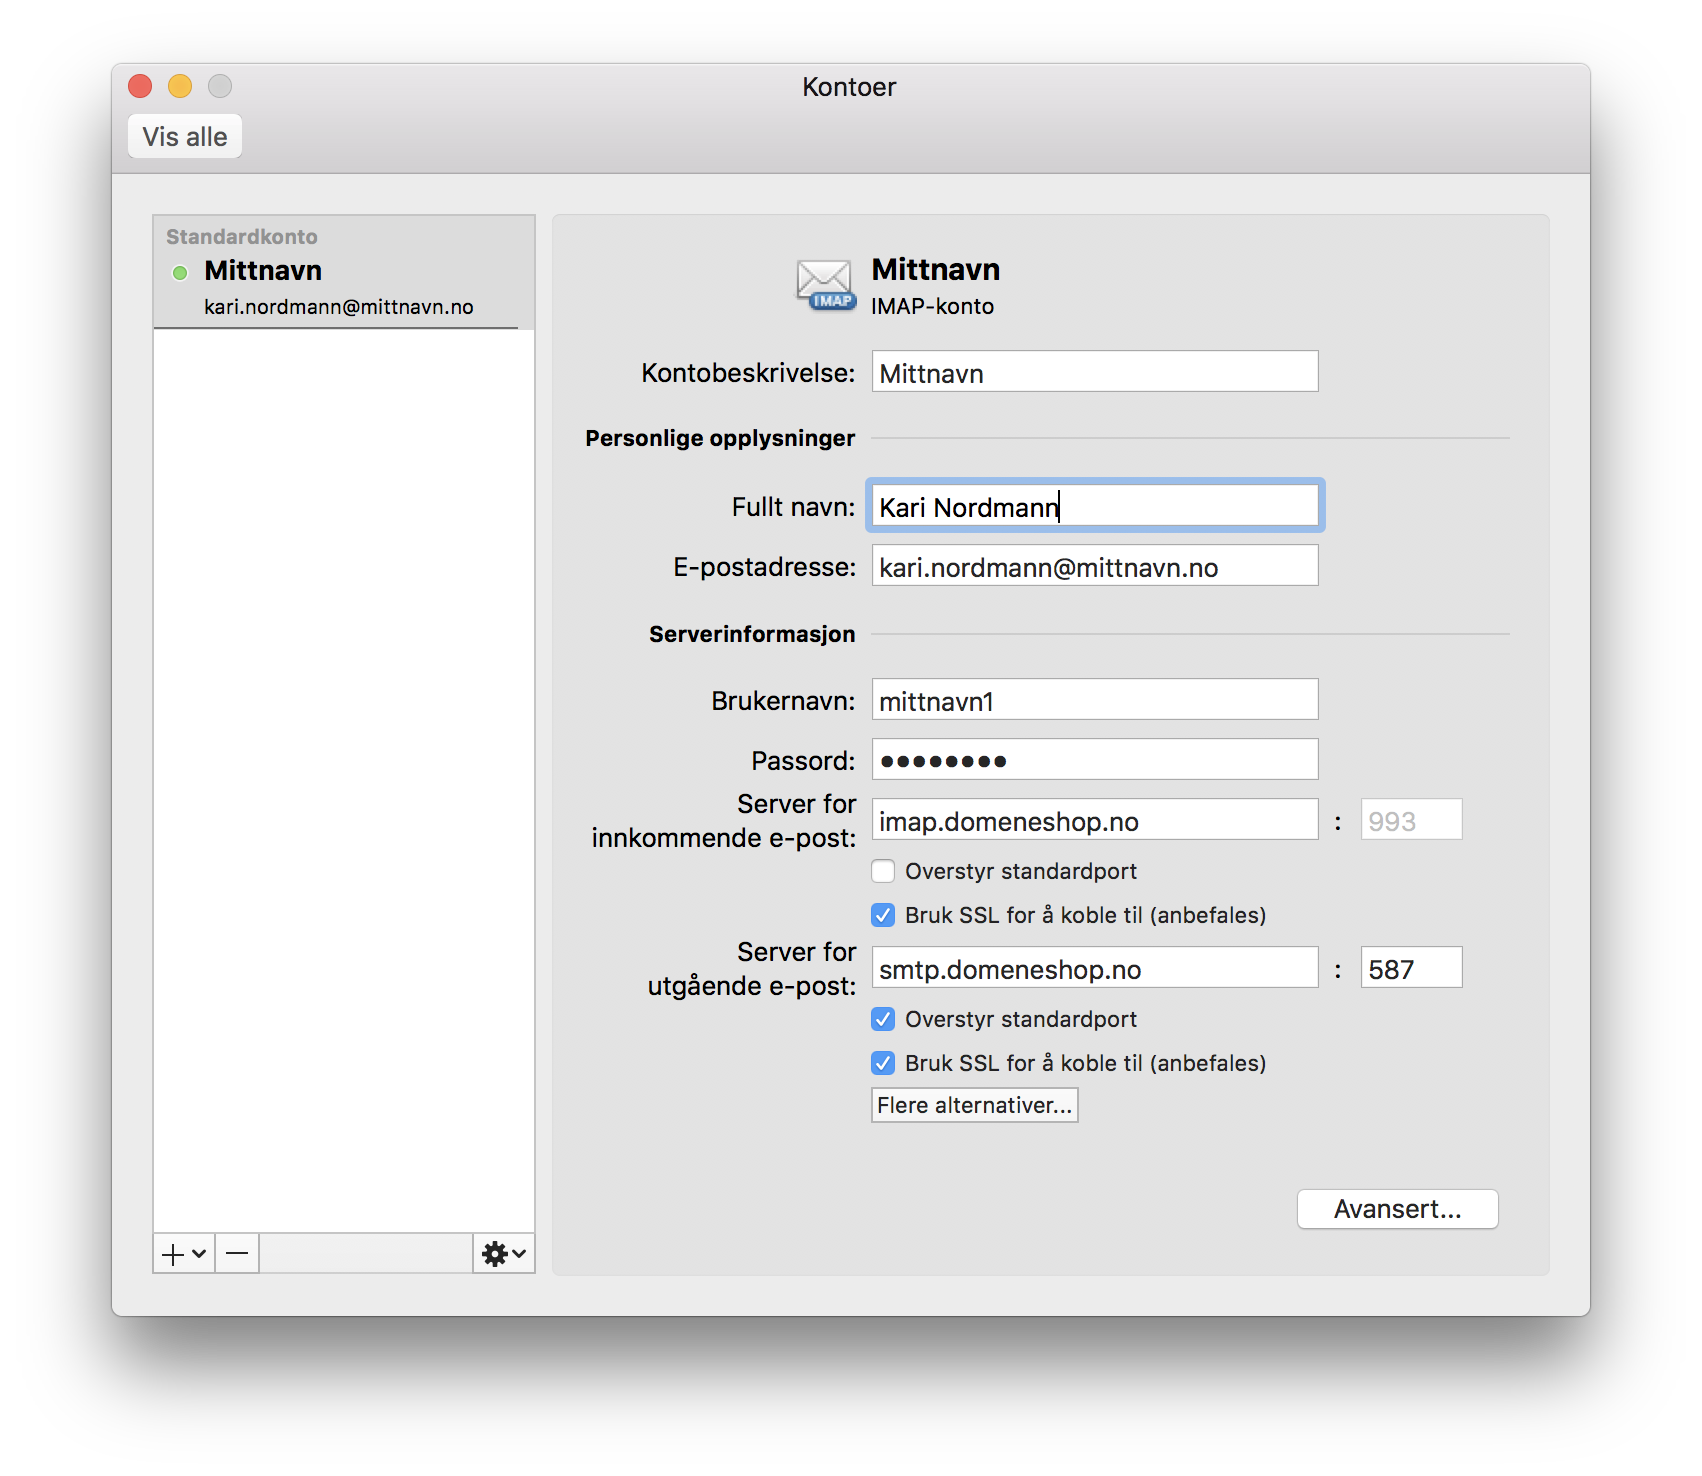Click the minus button to remove account
This screenshot has height=1476, width=1702.
click(x=237, y=1253)
